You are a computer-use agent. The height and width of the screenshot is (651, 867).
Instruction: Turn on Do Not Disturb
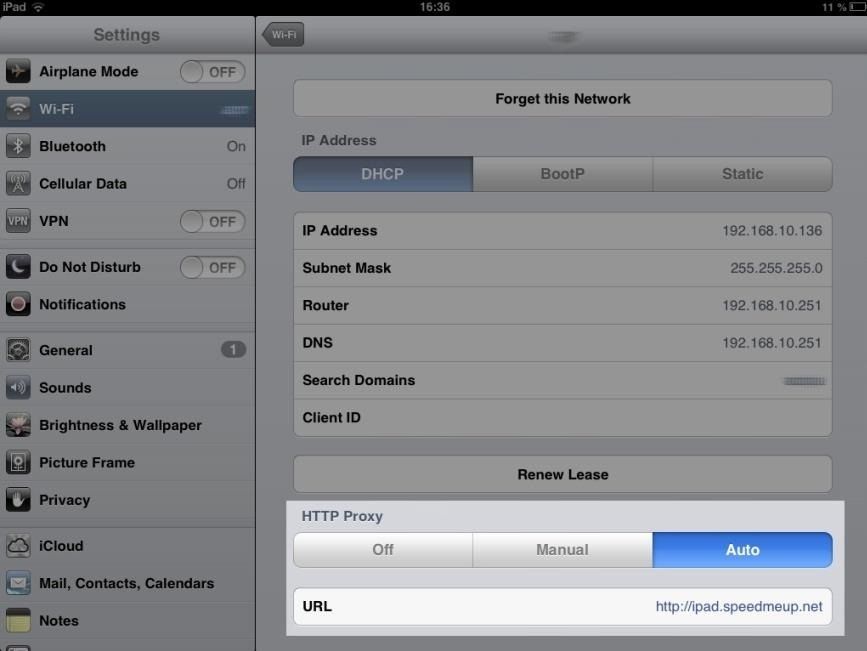pyautogui.click(x=212, y=266)
